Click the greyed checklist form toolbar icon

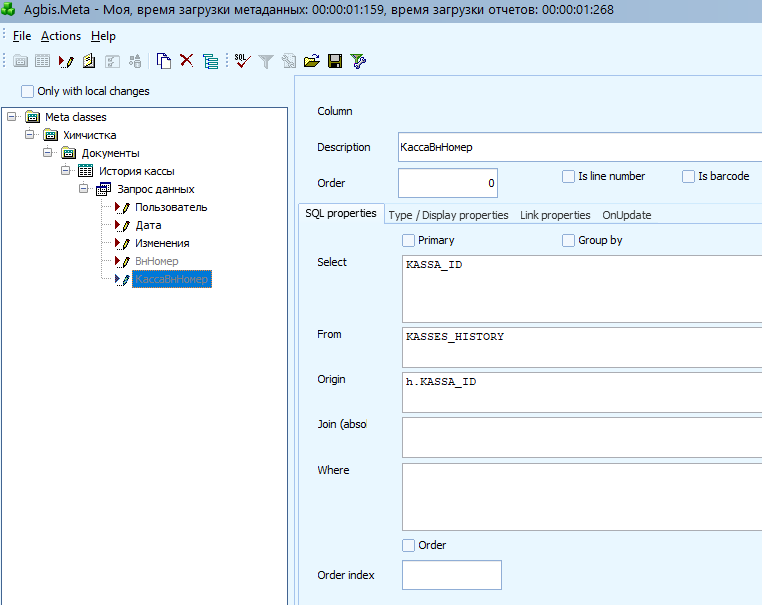(112, 61)
